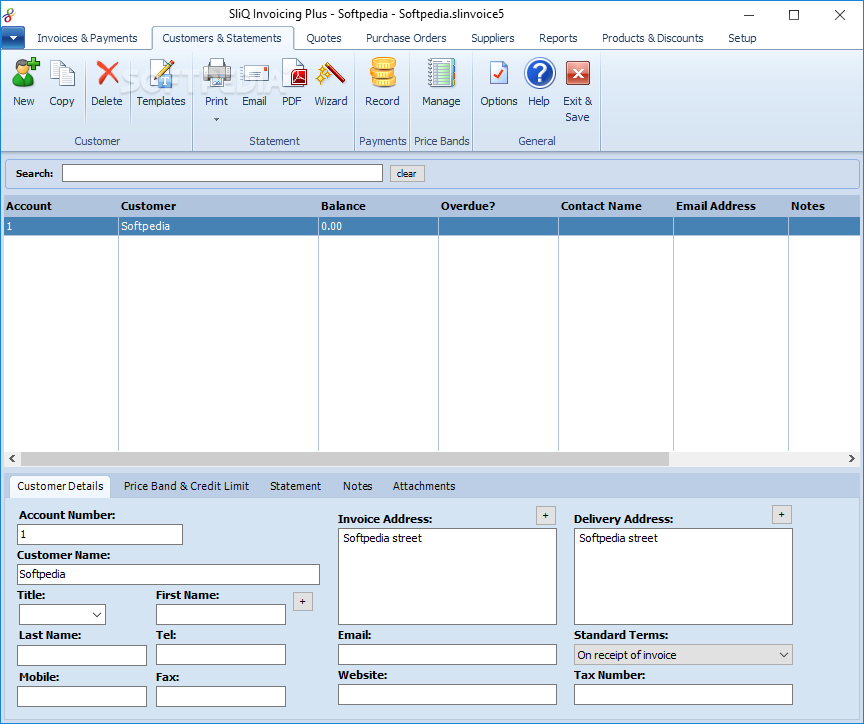
Task: Click the Website field
Action: coord(447,694)
